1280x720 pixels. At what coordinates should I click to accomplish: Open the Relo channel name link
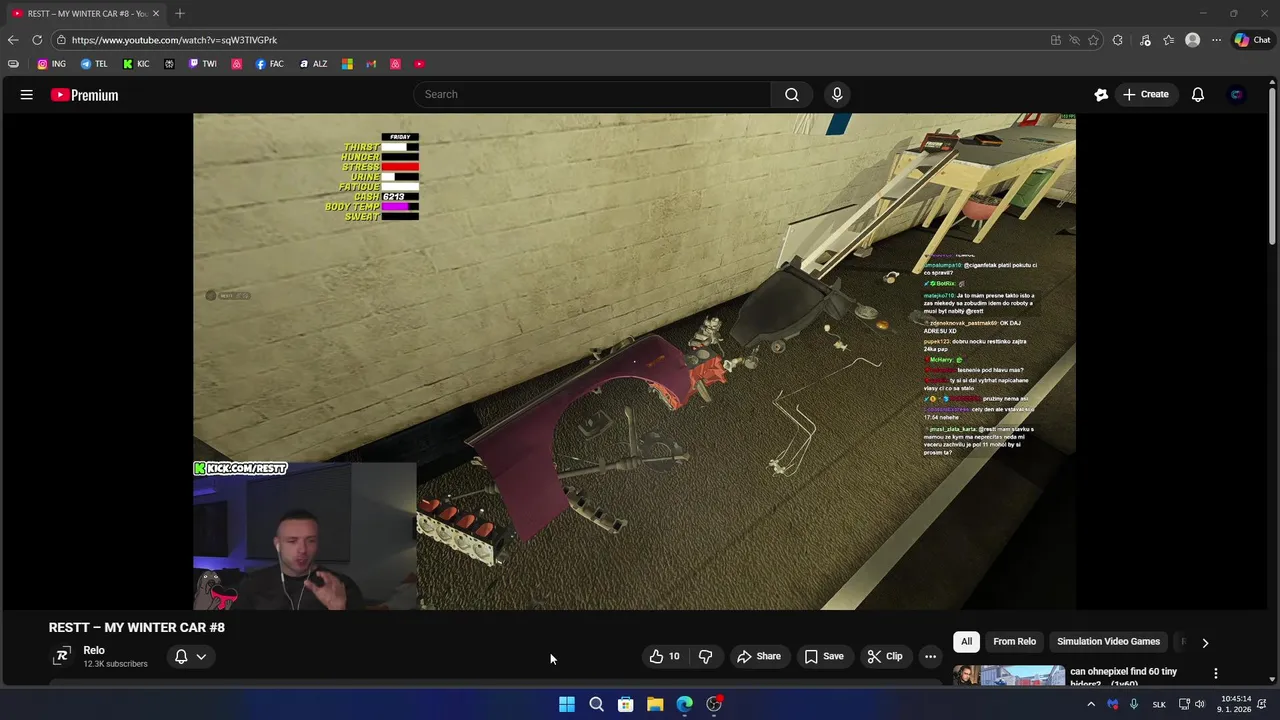tap(94, 650)
